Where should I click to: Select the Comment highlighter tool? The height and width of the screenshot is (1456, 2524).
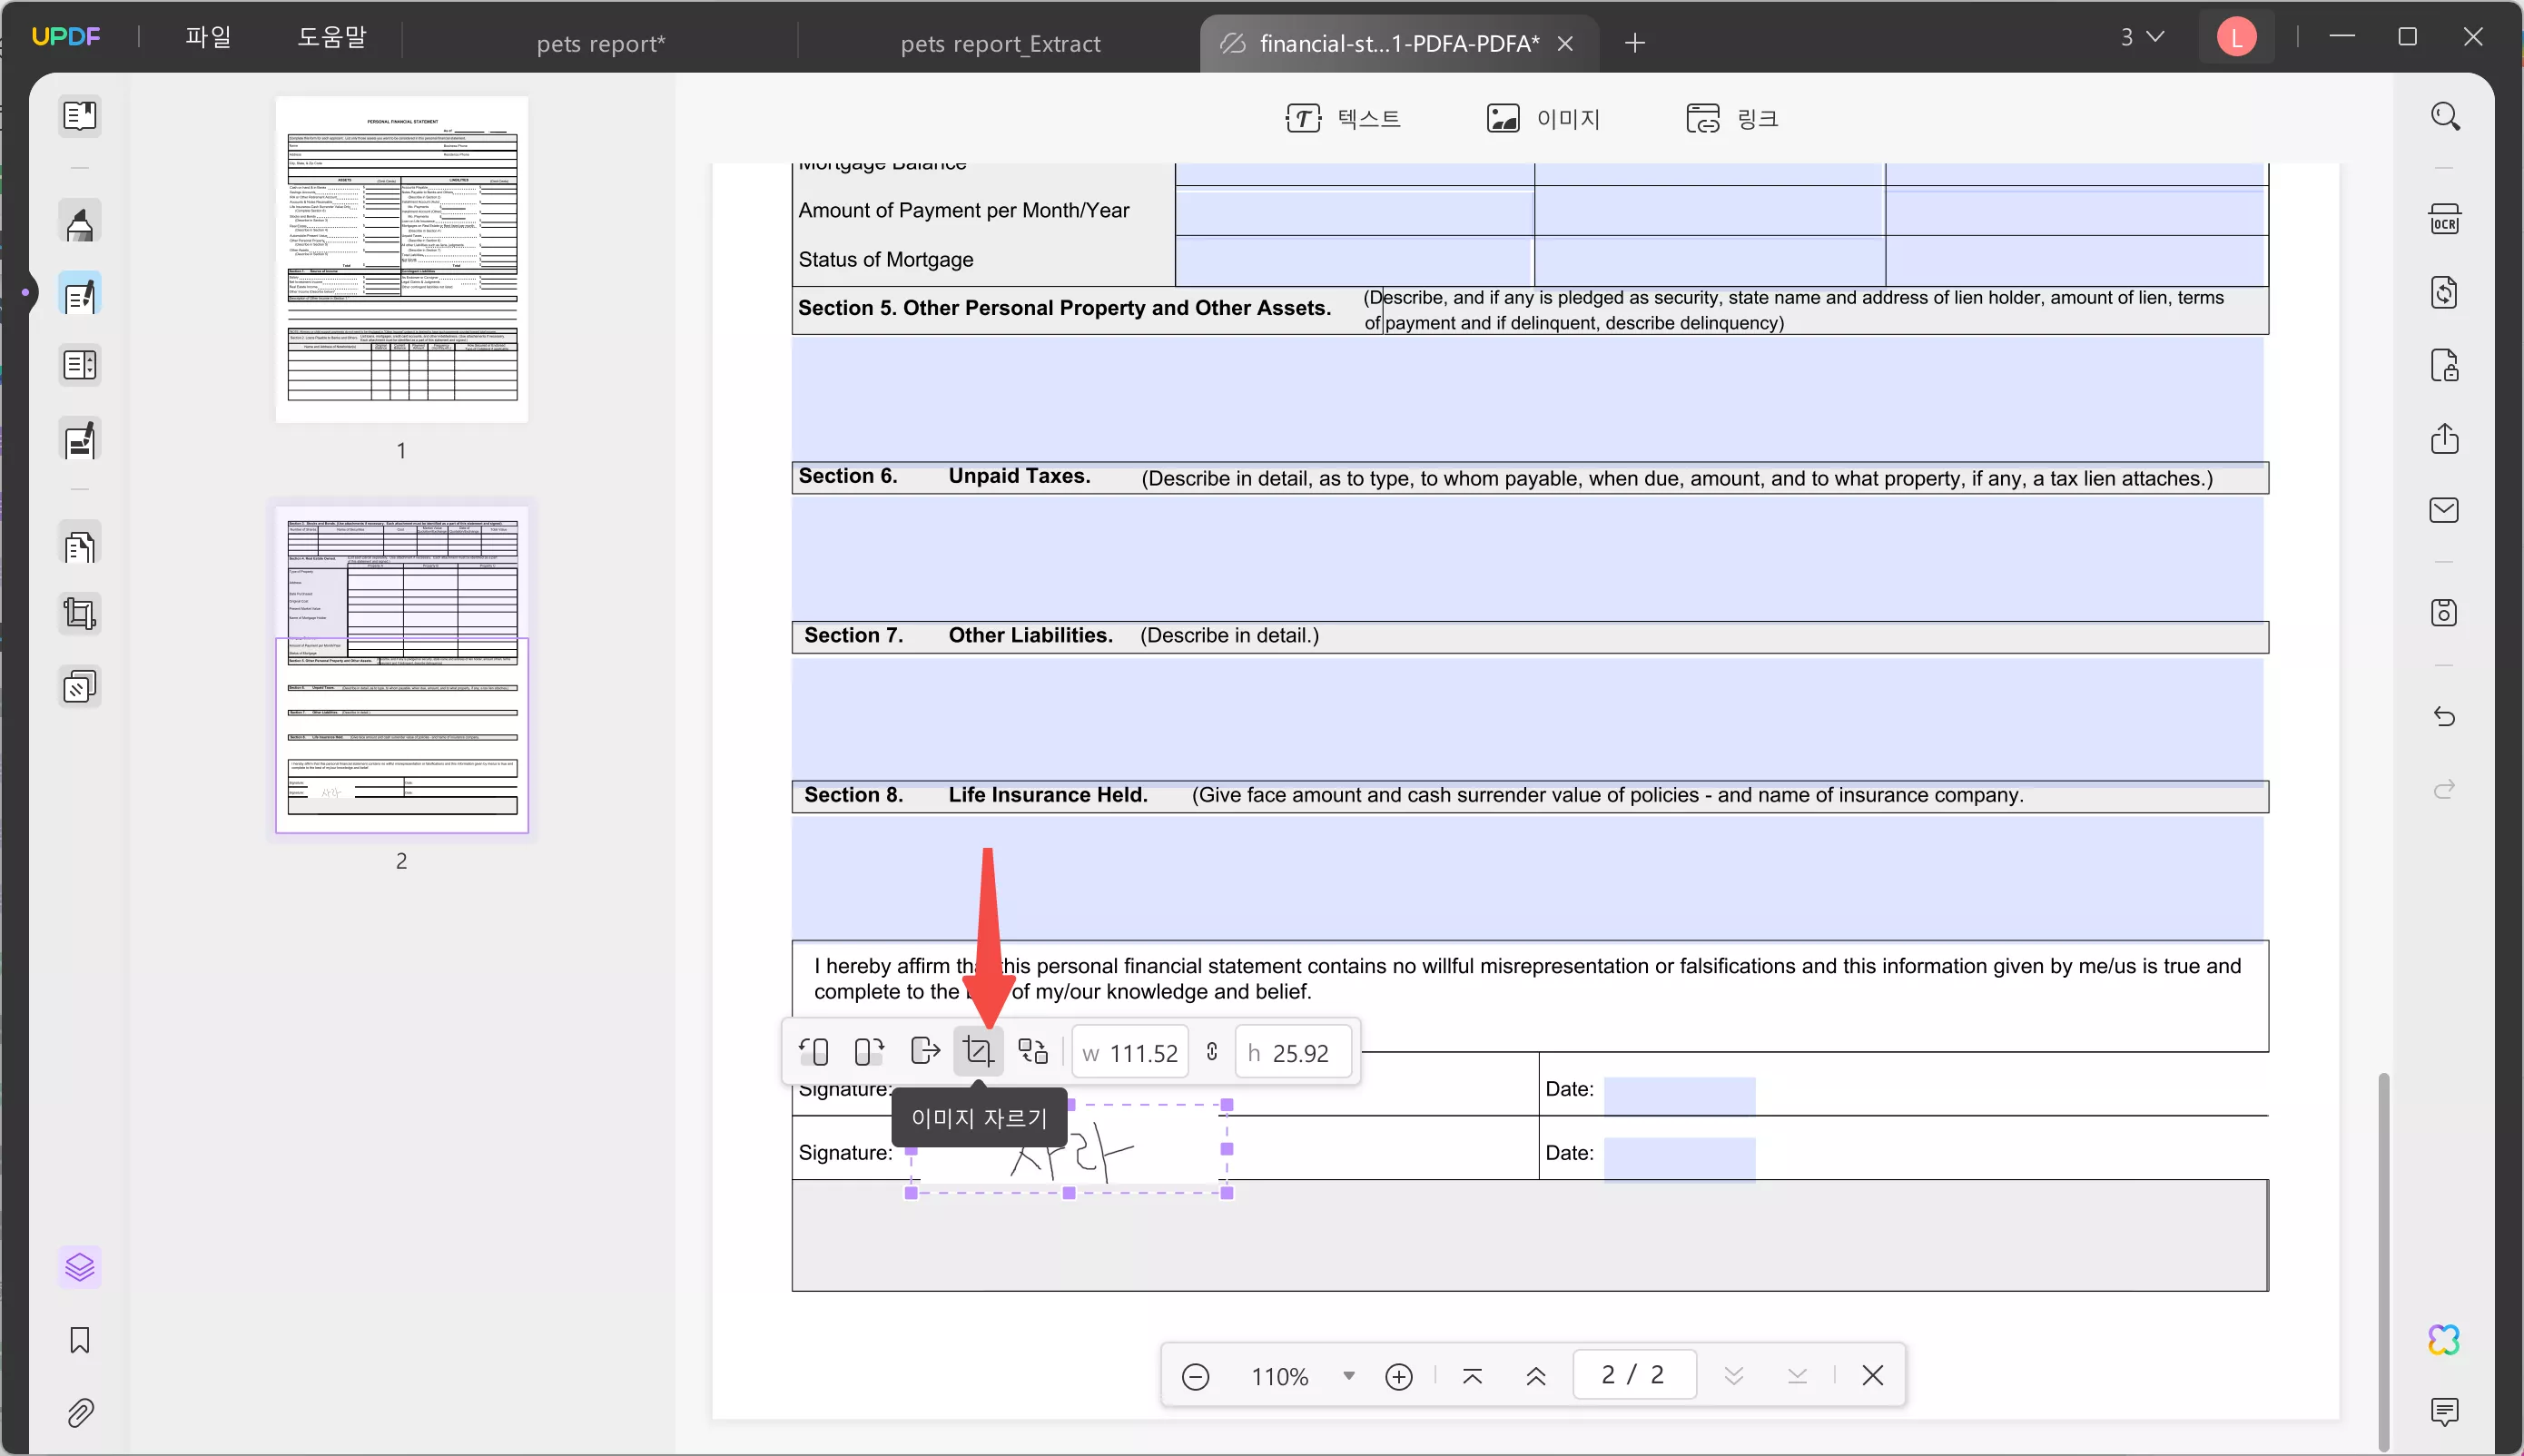(x=80, y=222)
